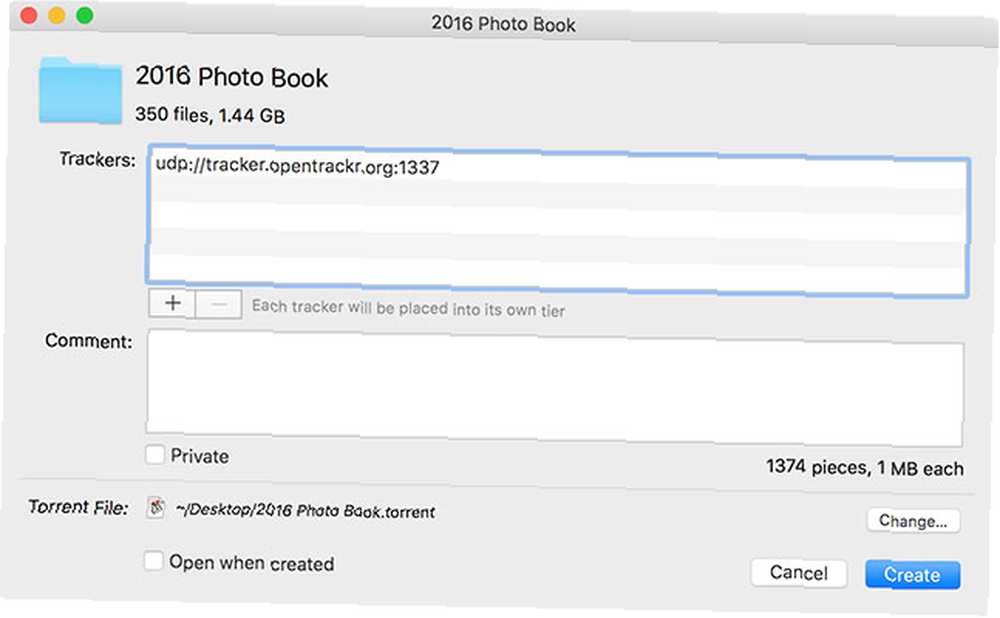This screenshot has width=1000, height=618.
Task: Click the 2016 Photo Book folder name heading
Action: click(x=232, y=77)
